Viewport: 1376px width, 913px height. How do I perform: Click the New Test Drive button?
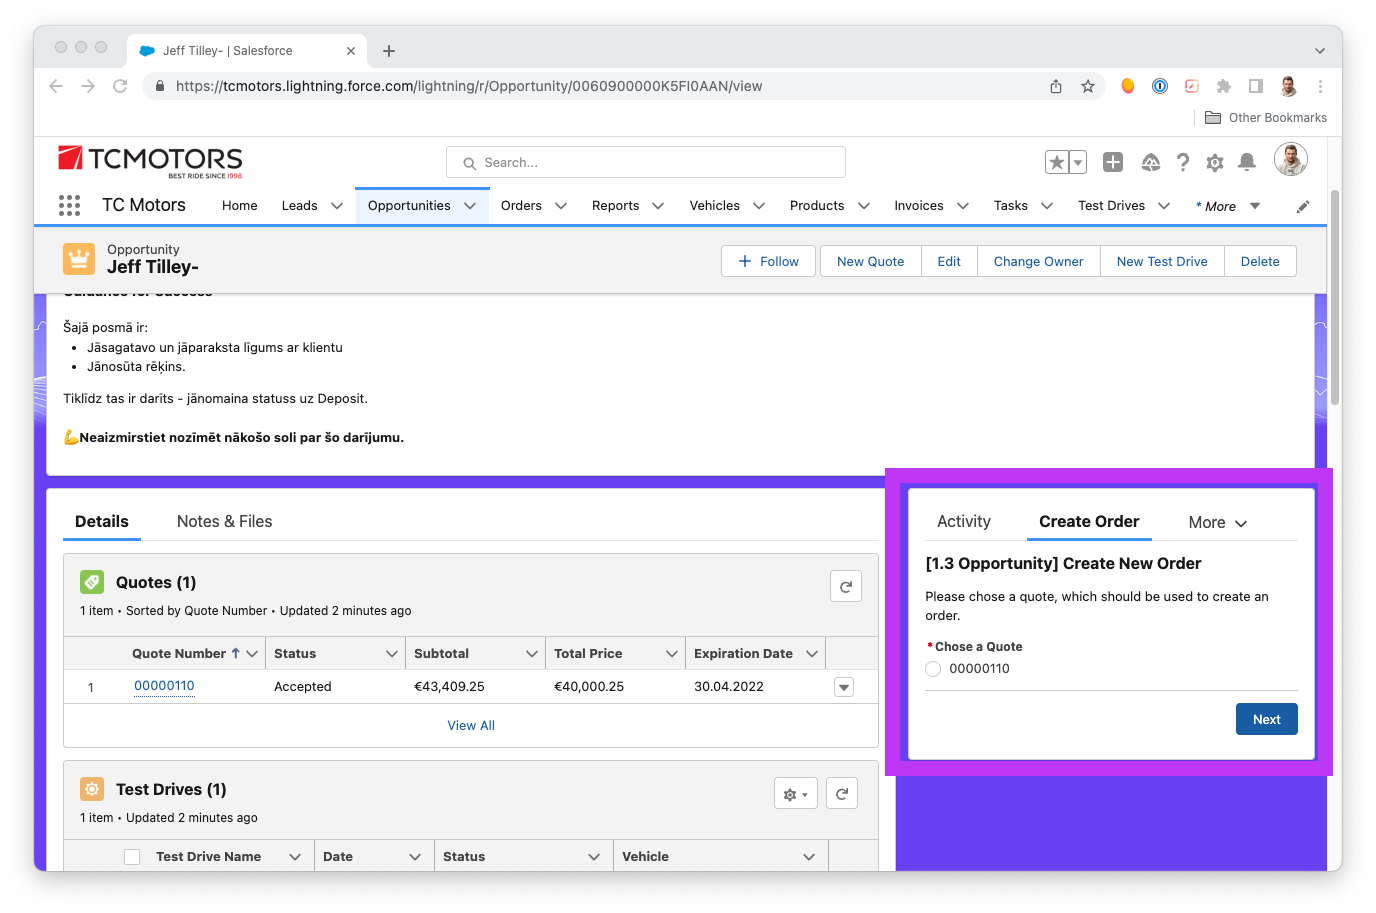[x=1162, y=261]
